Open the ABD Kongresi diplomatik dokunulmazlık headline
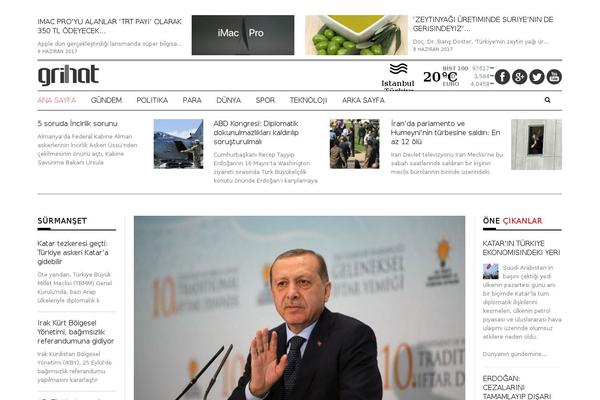 click(256, 132)
